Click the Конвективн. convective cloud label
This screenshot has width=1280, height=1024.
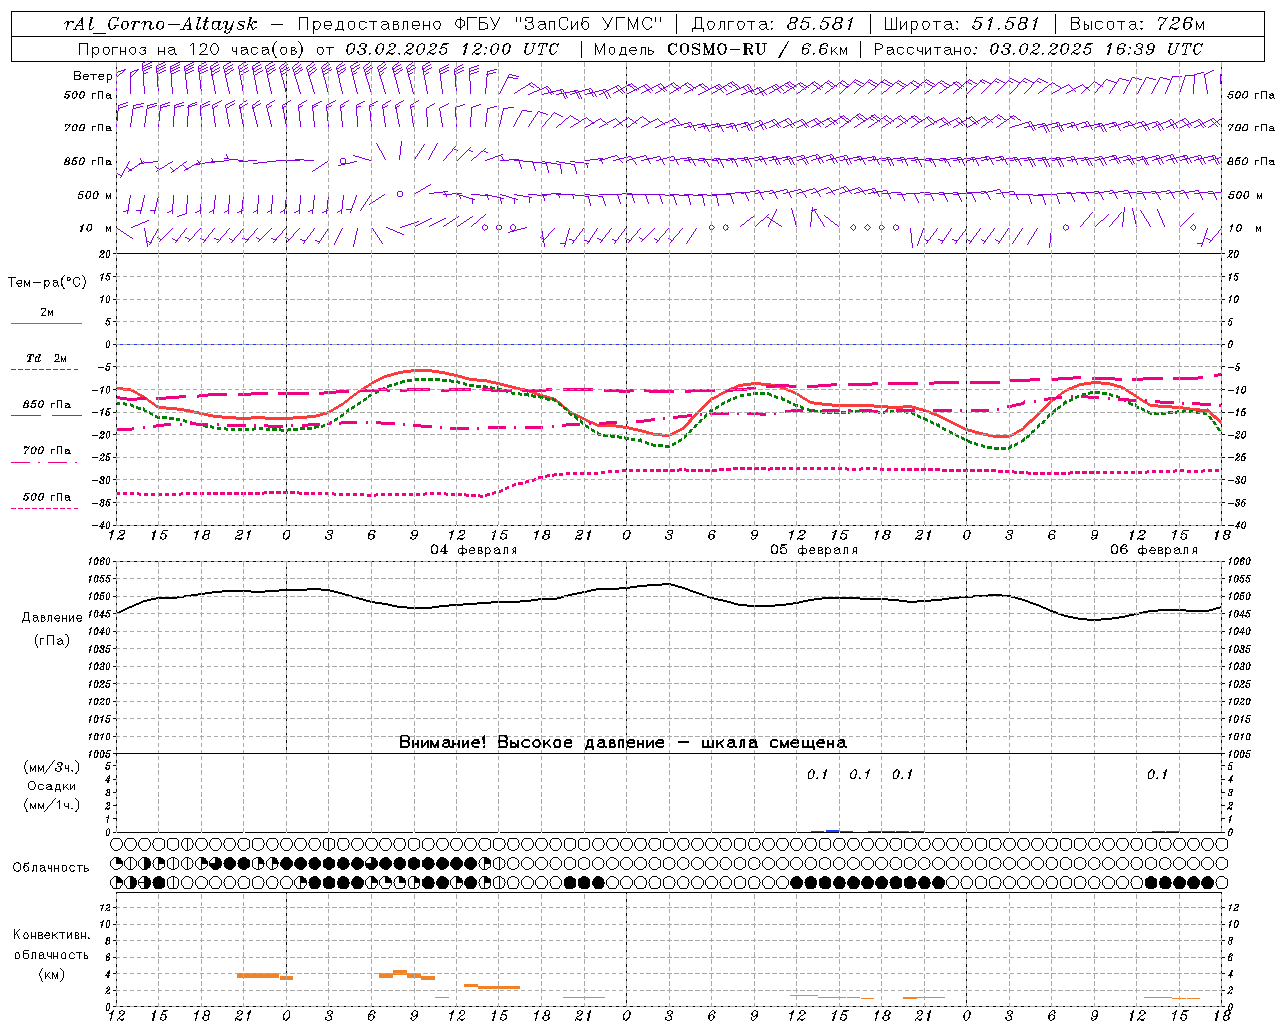[51, 935]
